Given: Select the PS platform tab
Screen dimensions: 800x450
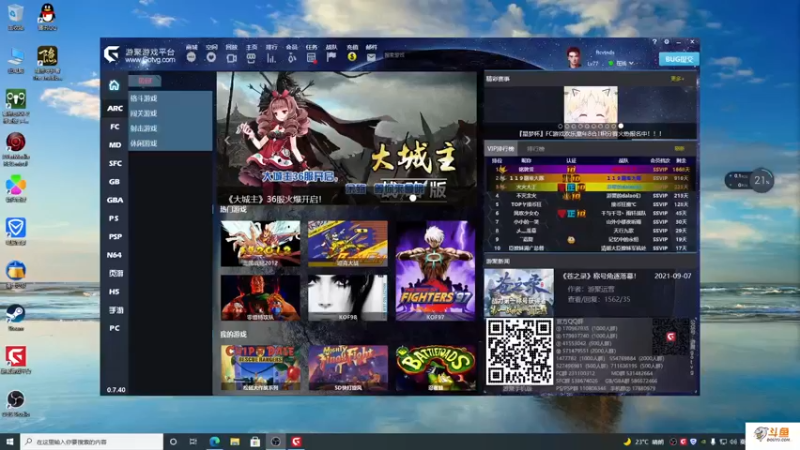Looking at the screenshot, I should tap(114, 218).
